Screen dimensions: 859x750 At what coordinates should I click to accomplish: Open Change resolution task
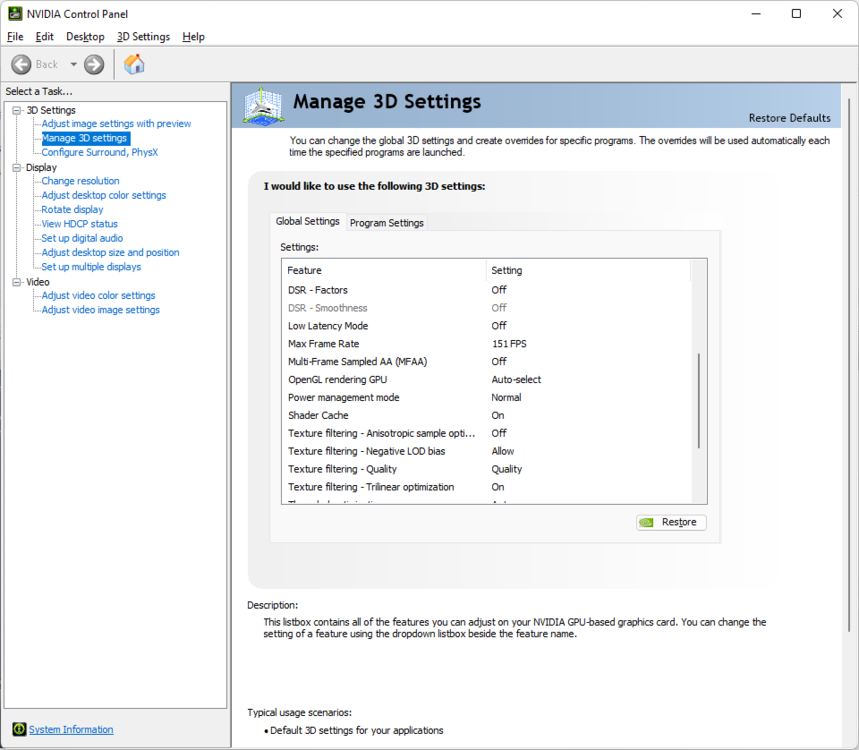(x=80, y=181)
